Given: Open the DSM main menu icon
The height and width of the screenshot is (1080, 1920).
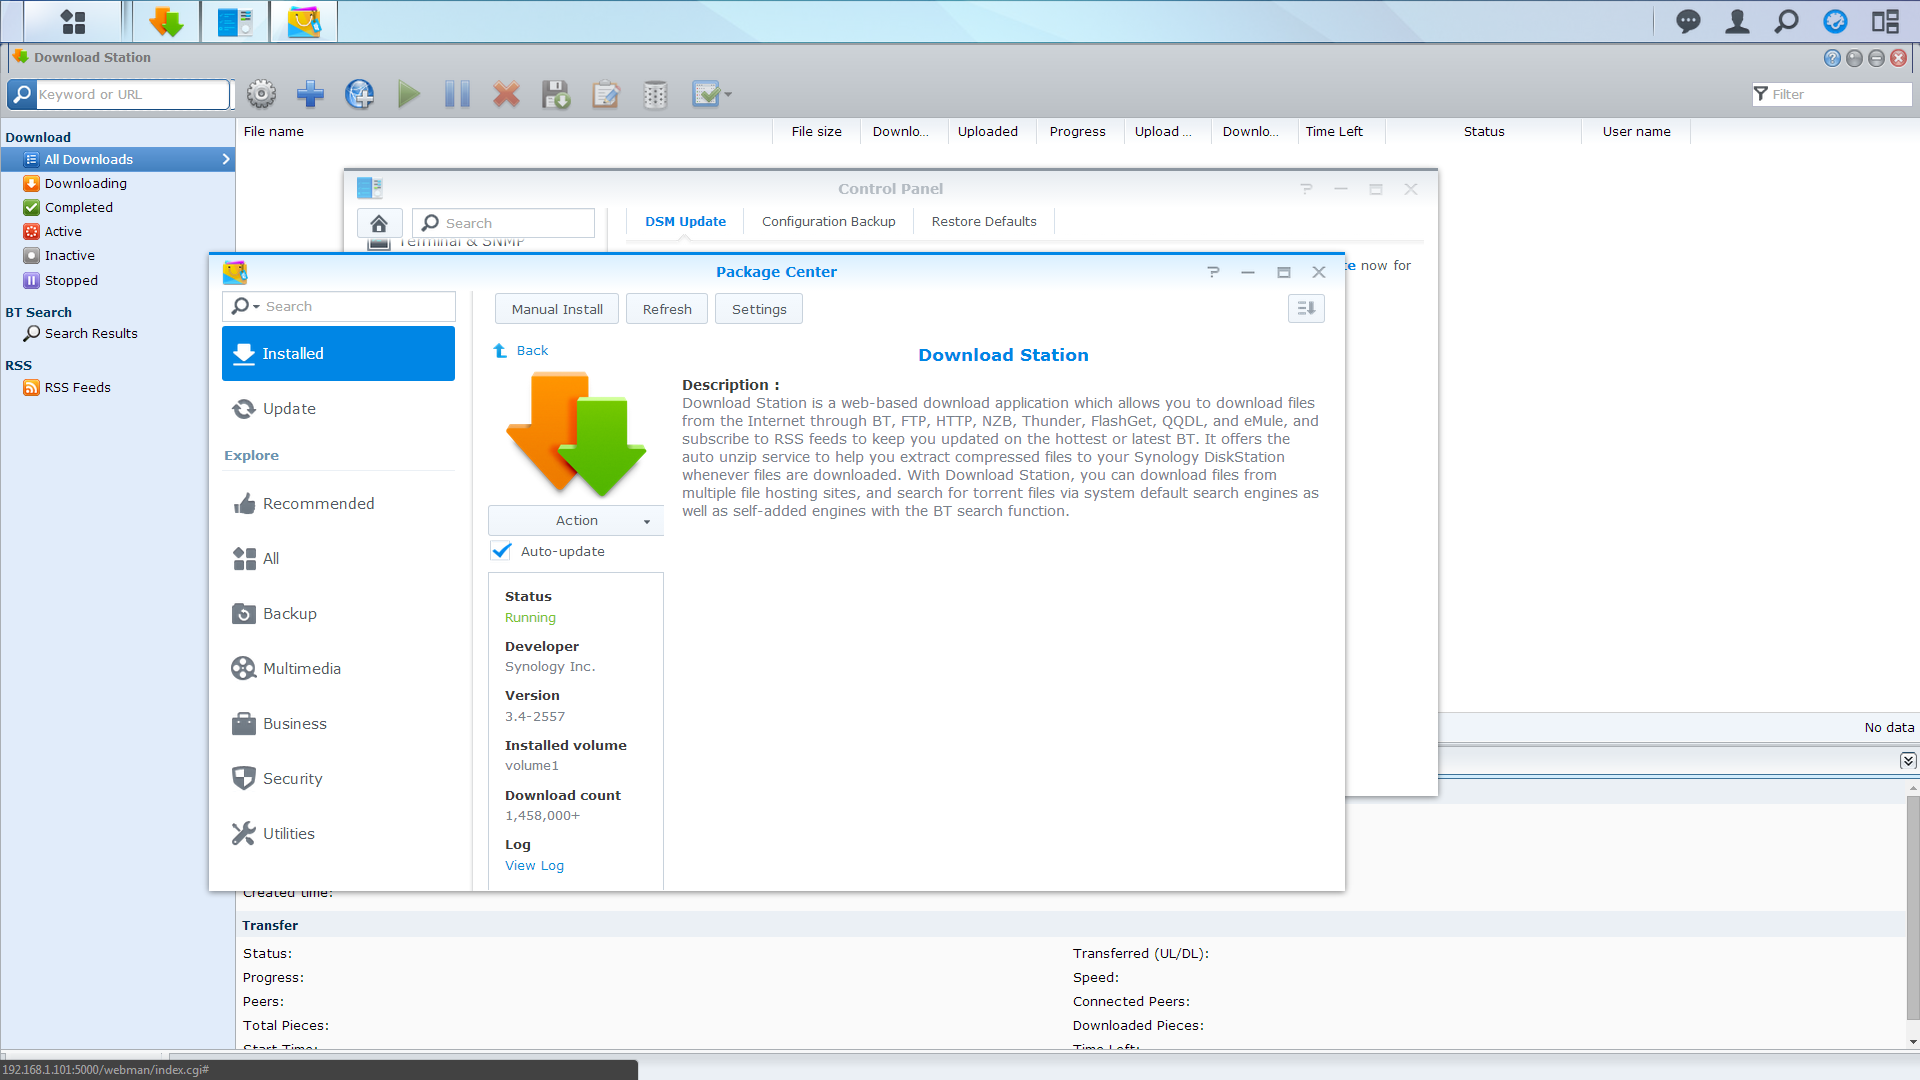Looking at the screenshot, I should [x=73, y=21].
